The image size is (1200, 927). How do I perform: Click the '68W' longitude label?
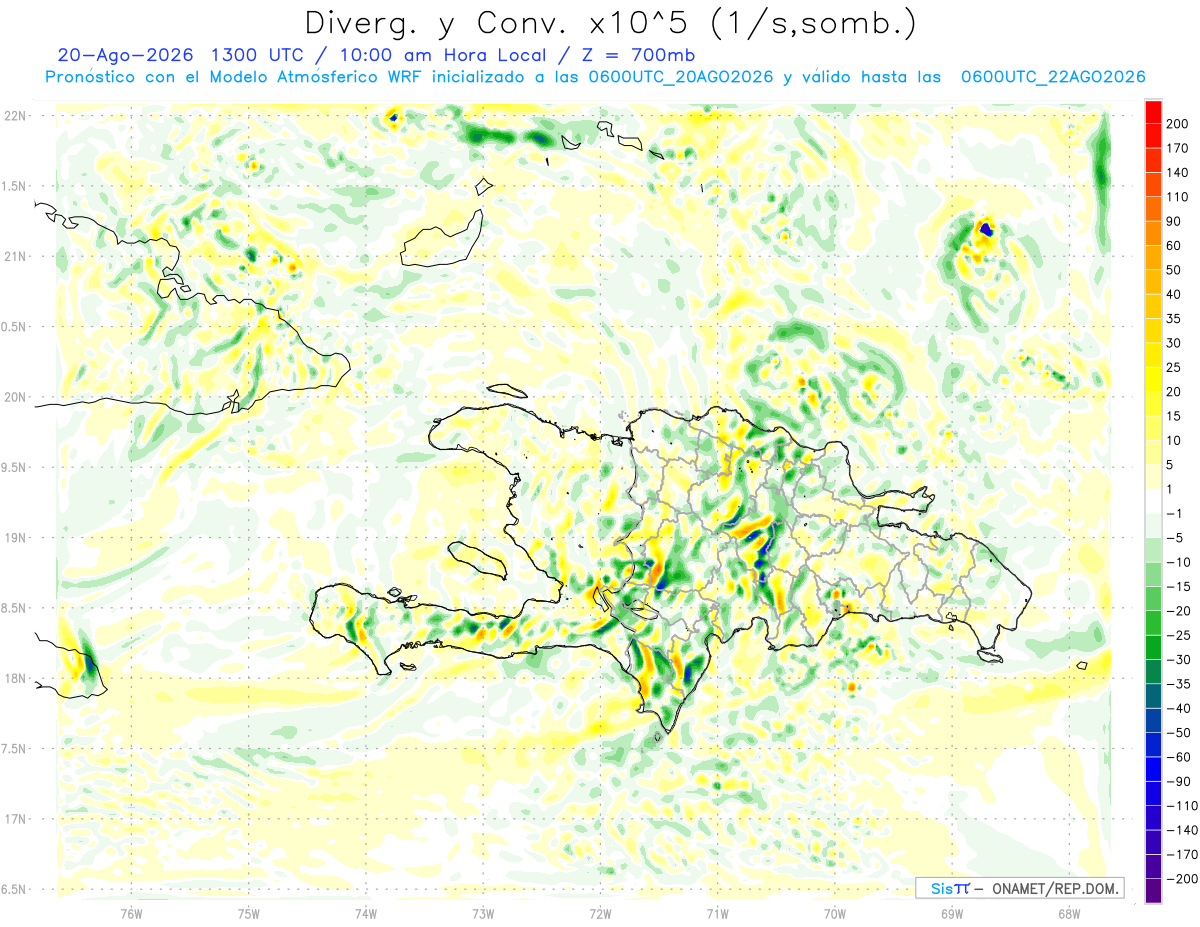pos(1069,913)
